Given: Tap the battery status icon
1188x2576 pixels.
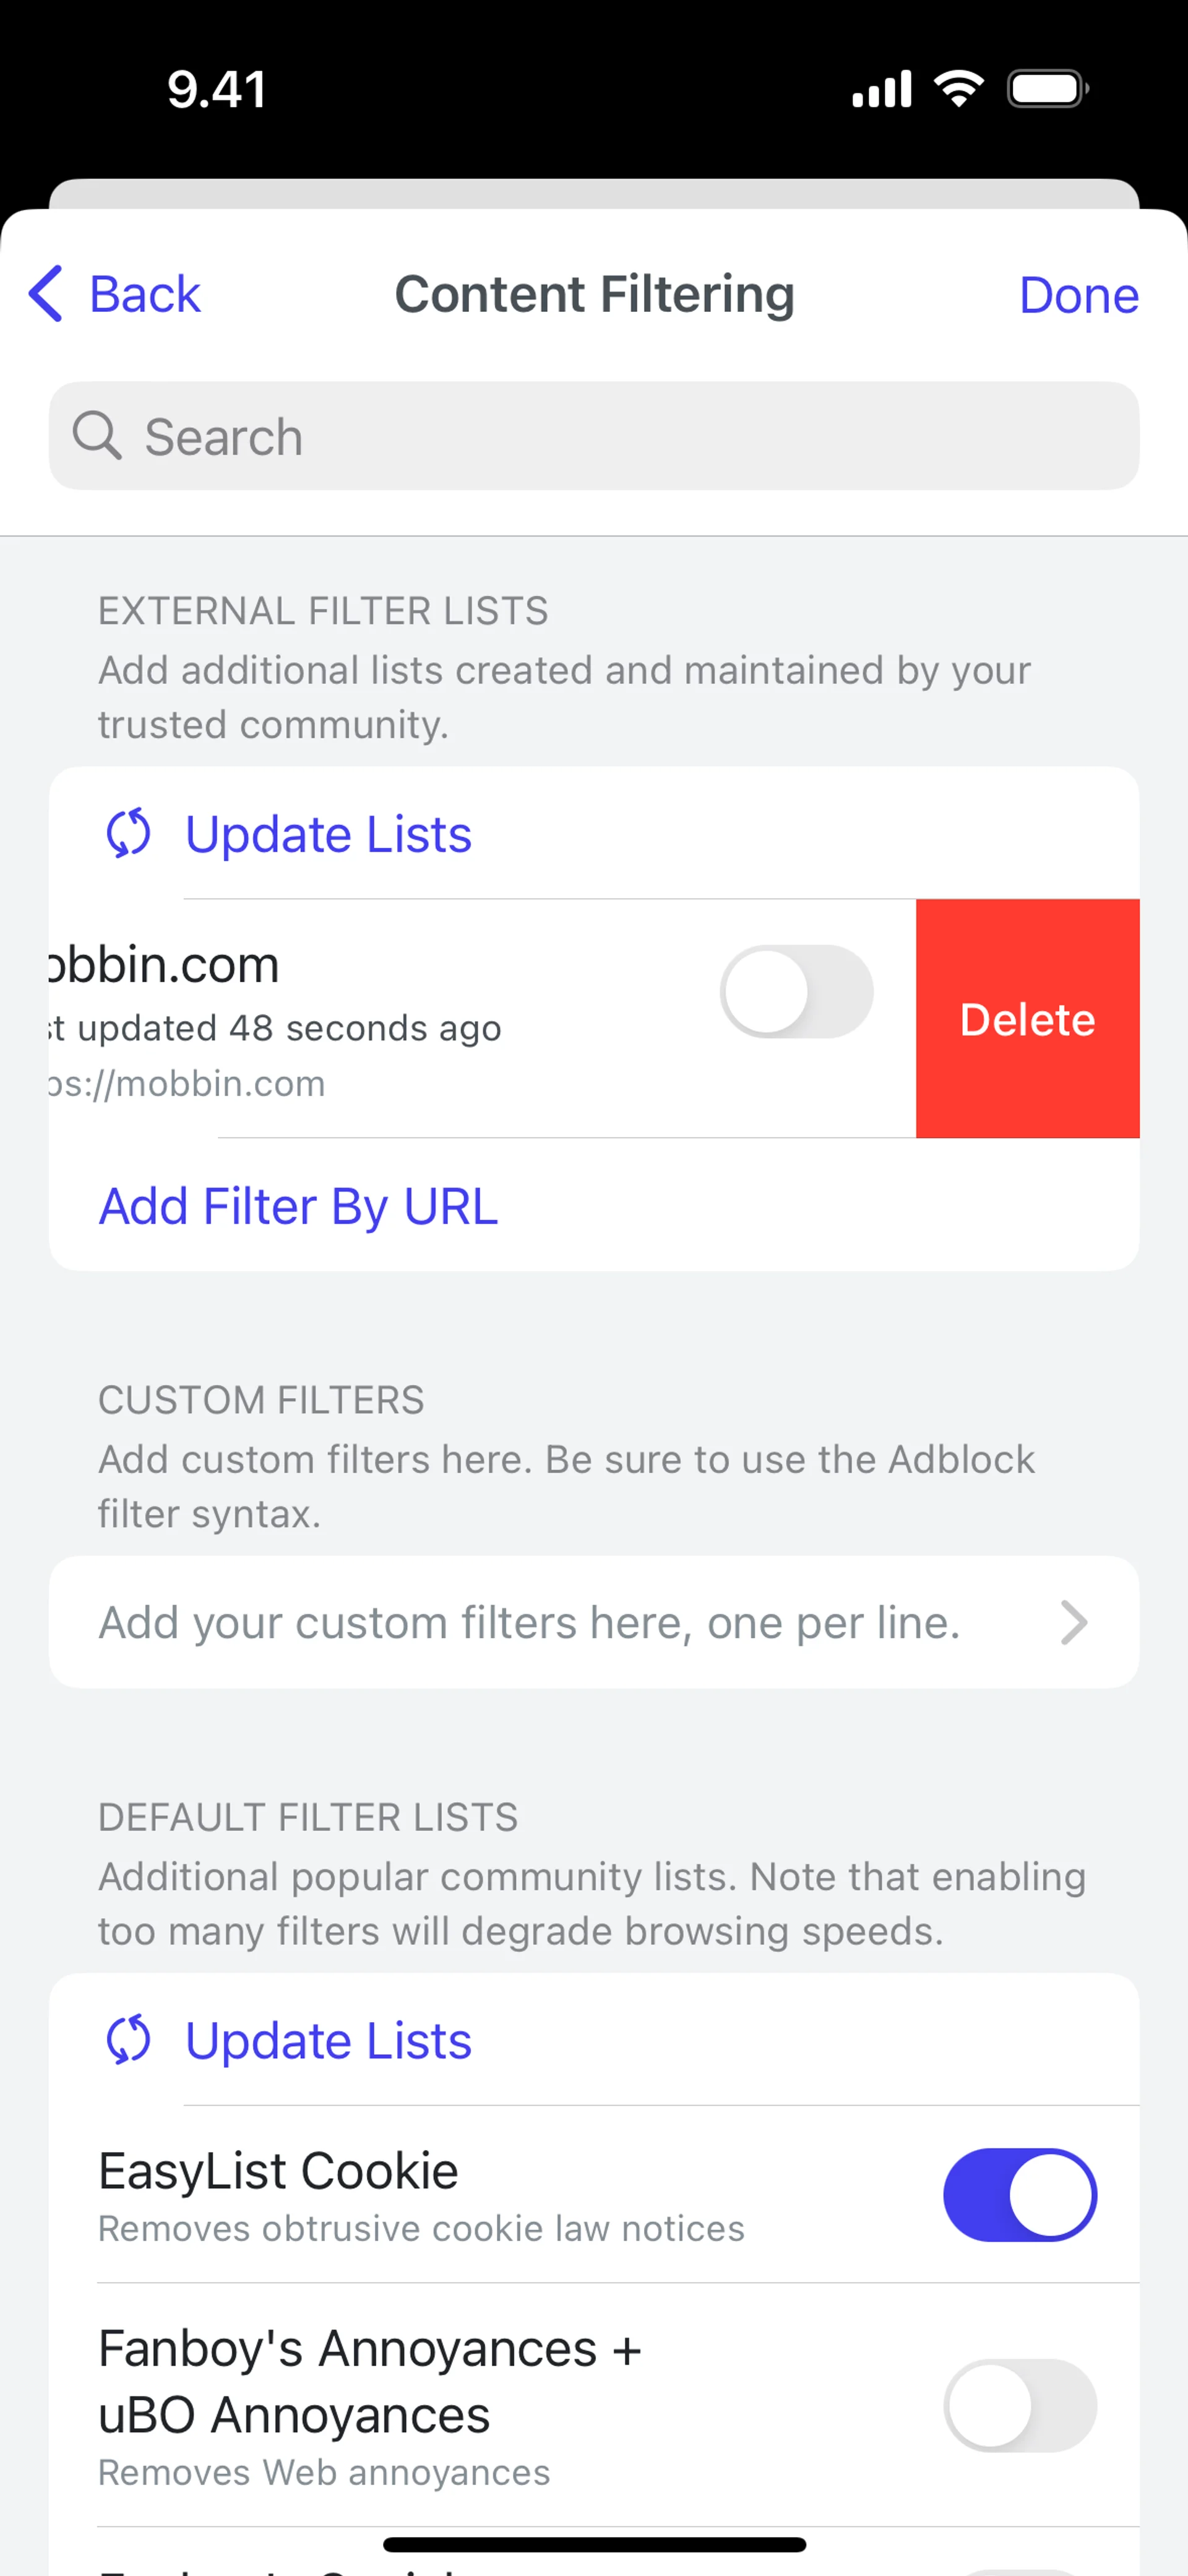Looking at the screenshot, I should pyautogui.click(x=1047, y=89).
